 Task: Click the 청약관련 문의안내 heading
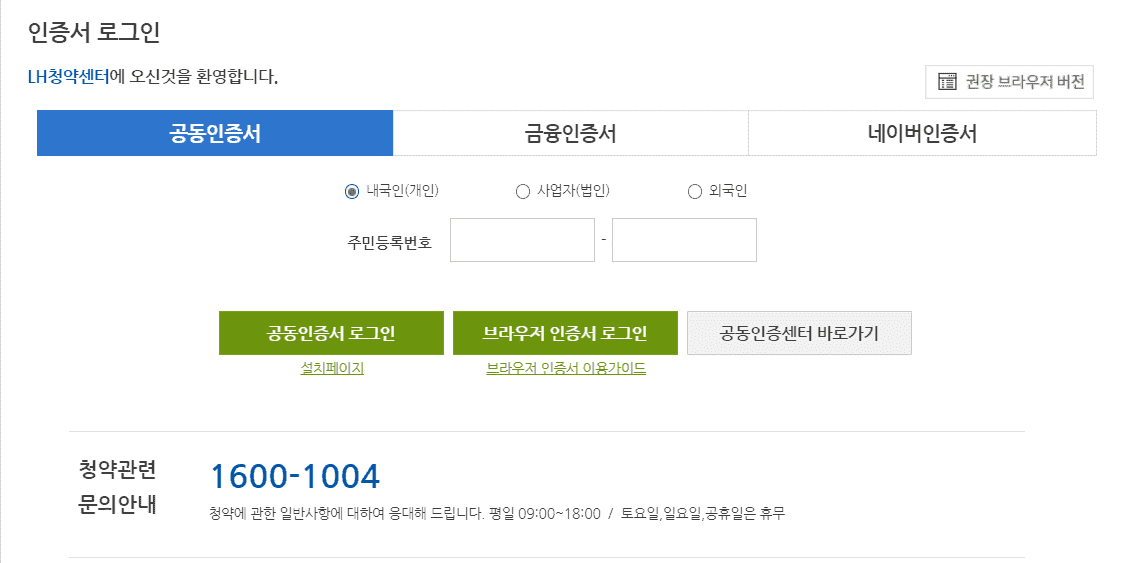click(x=117, y=487)
